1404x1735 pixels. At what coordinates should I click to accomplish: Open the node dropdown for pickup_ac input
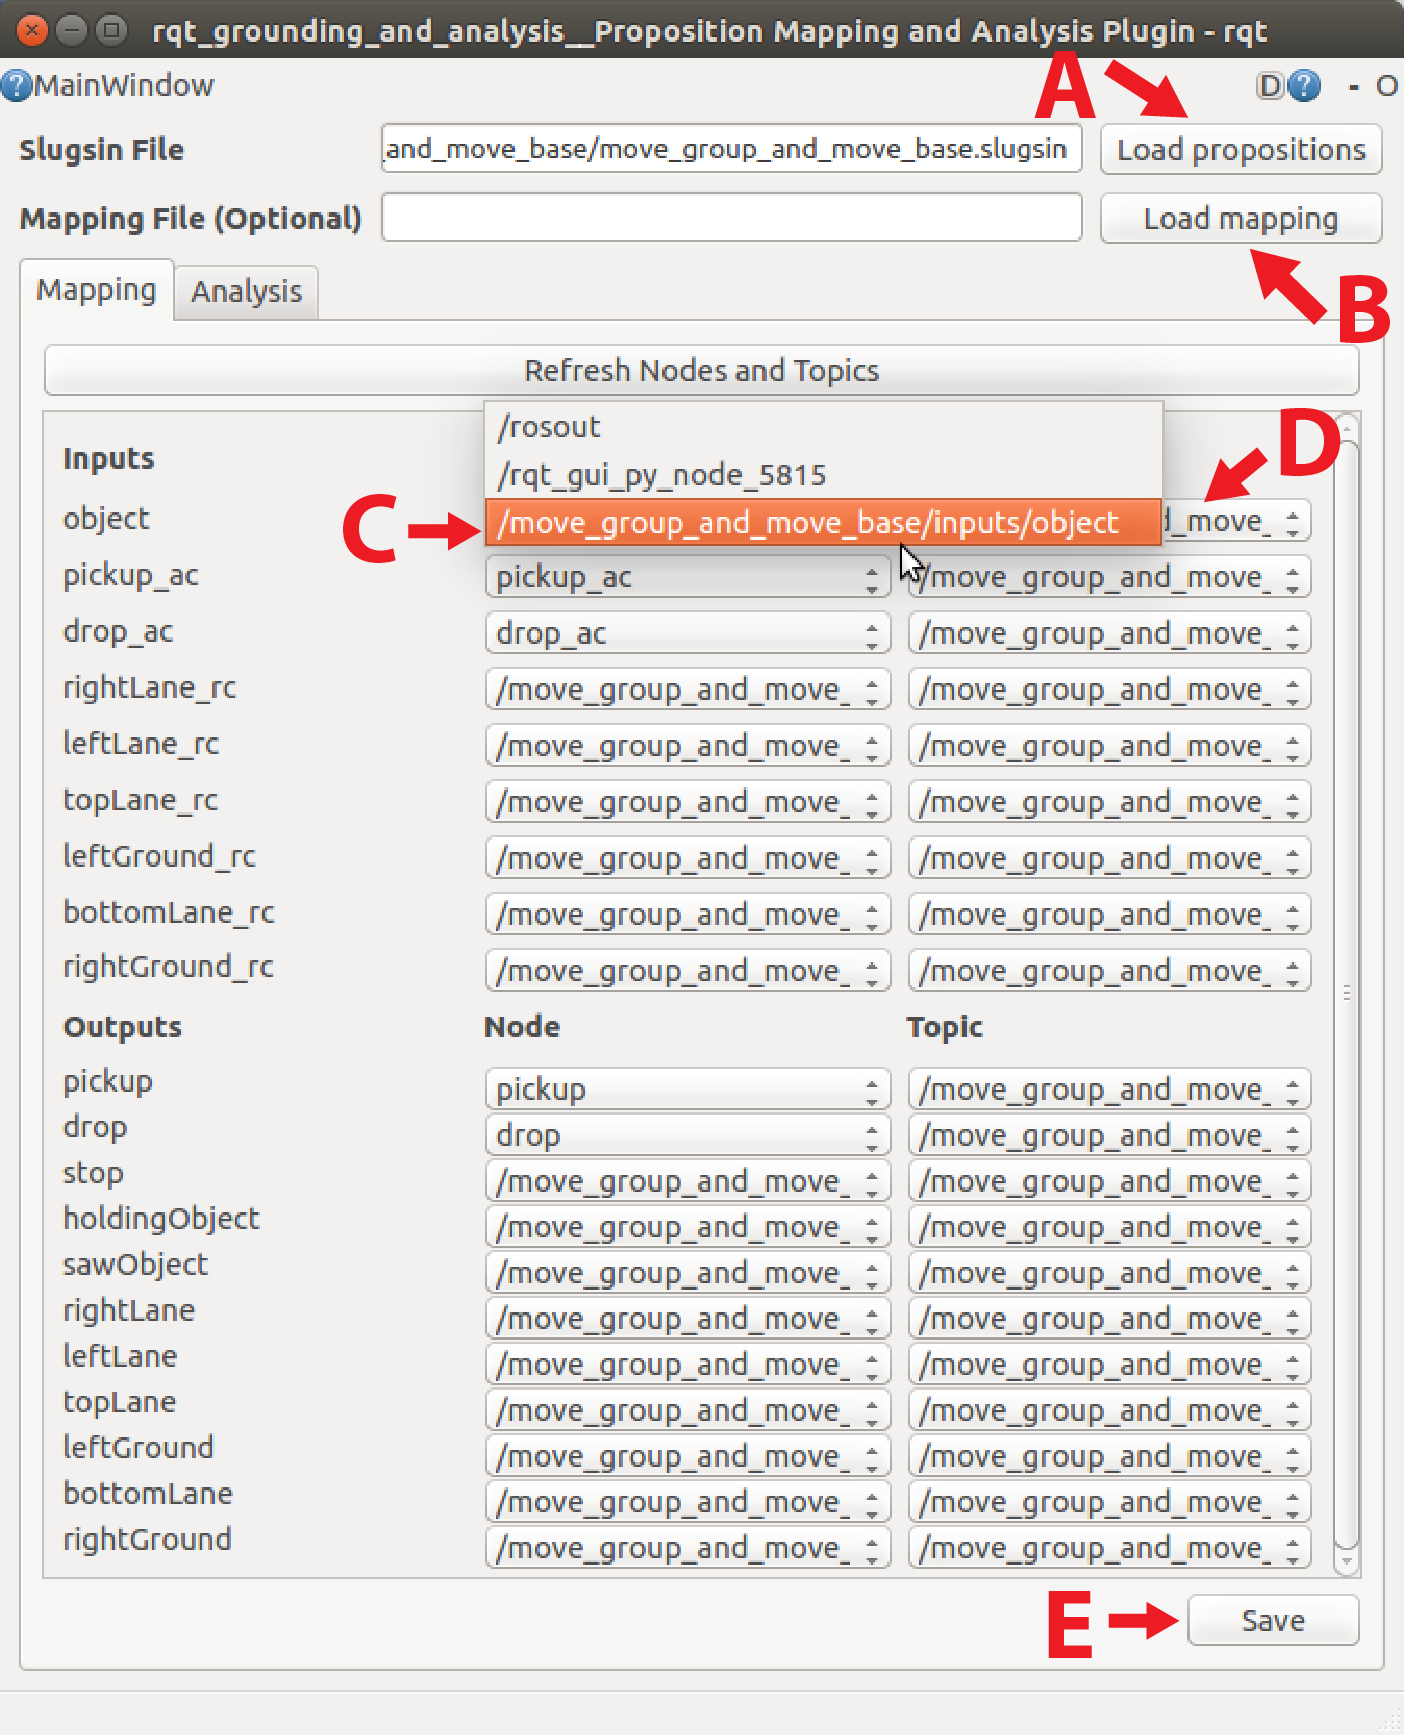pyautogui.click(x=687, y=578)
